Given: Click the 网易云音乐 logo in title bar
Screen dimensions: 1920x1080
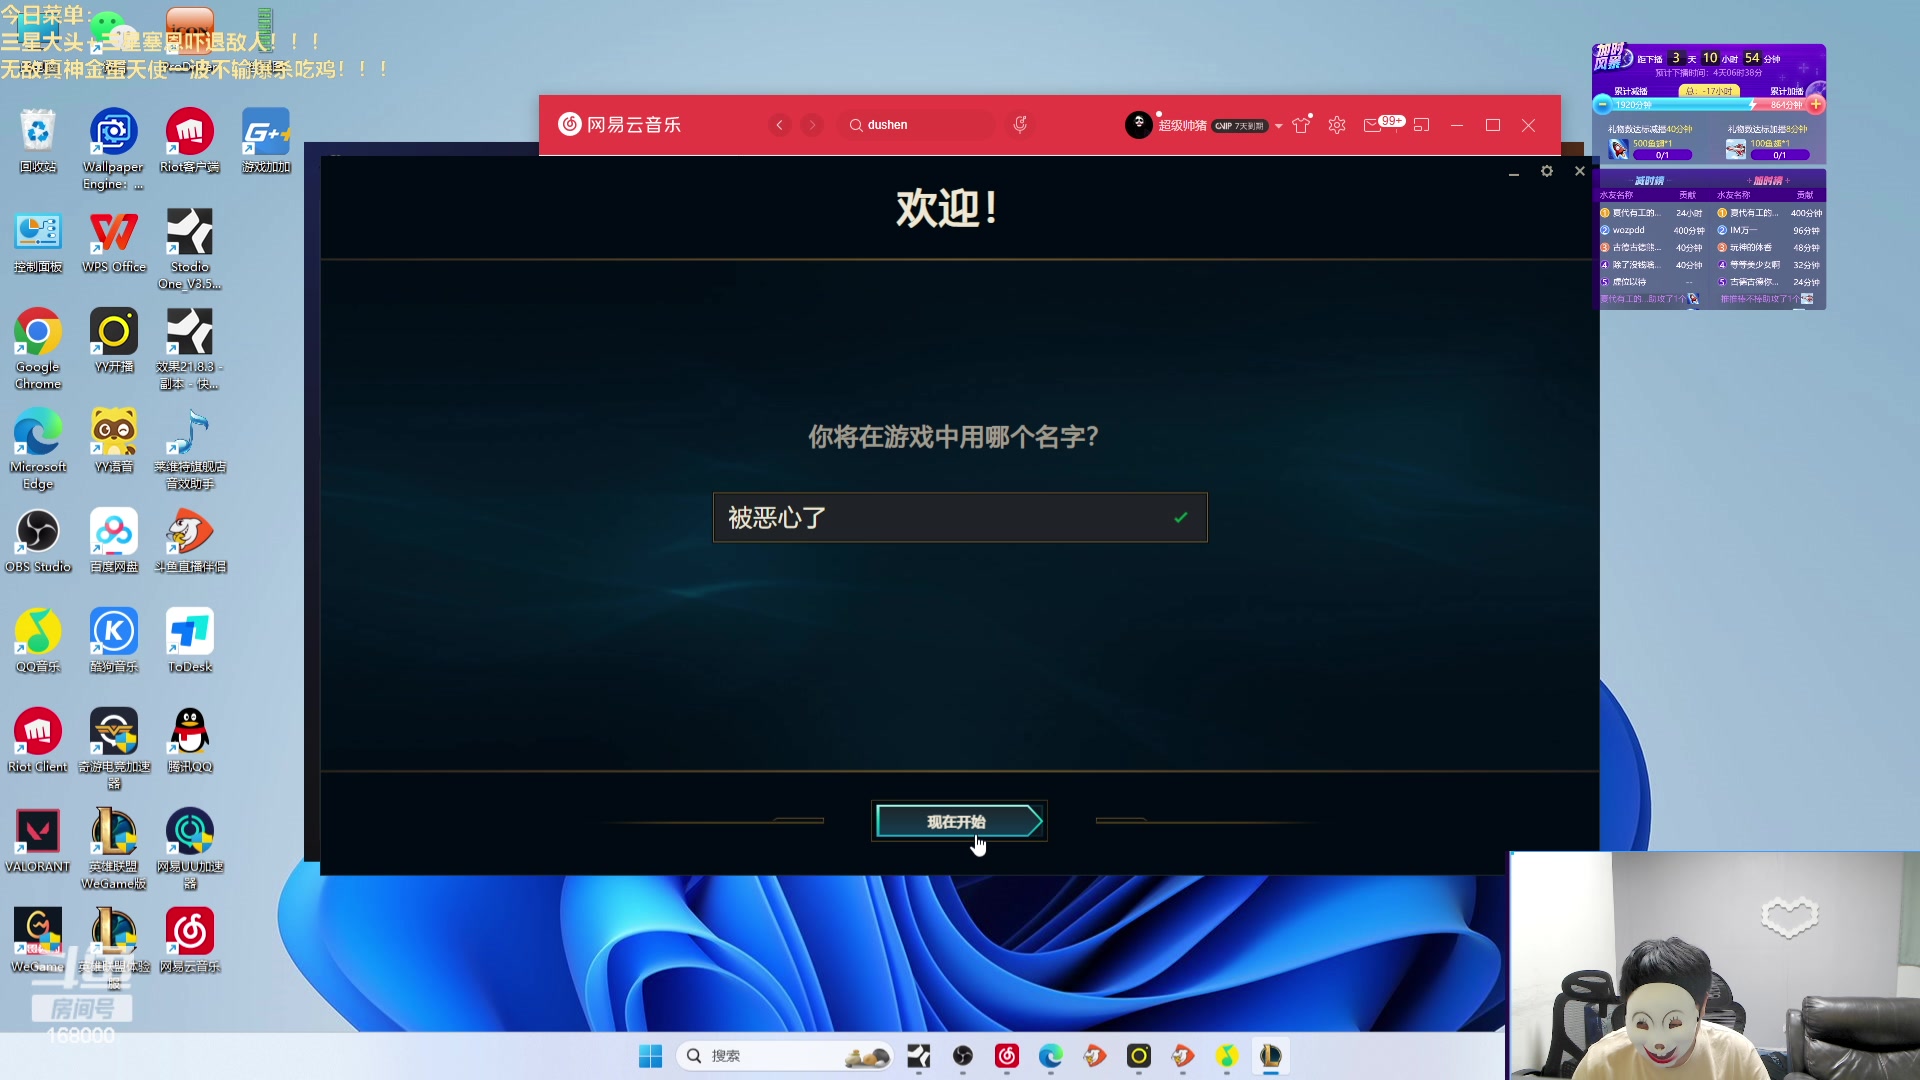Looking at the screenshot, I should 619,124.
